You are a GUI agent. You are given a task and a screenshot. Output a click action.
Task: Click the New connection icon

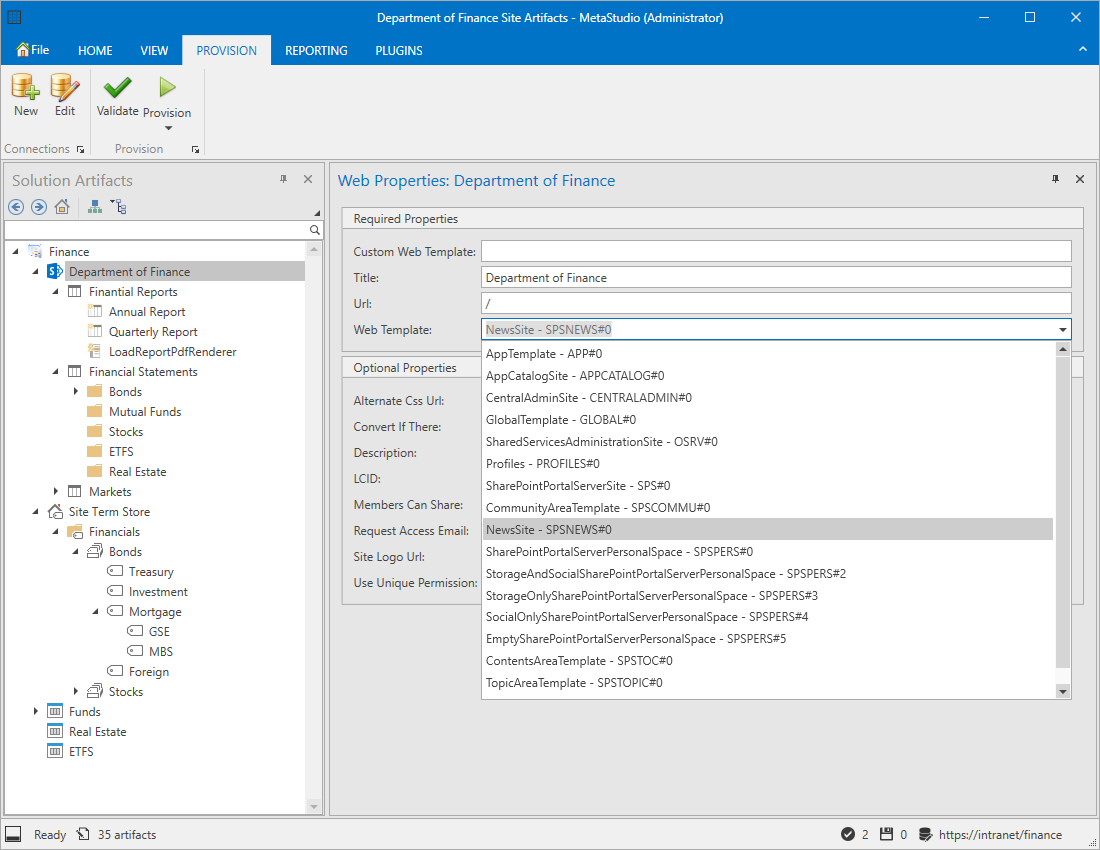(x=26, y=88)
